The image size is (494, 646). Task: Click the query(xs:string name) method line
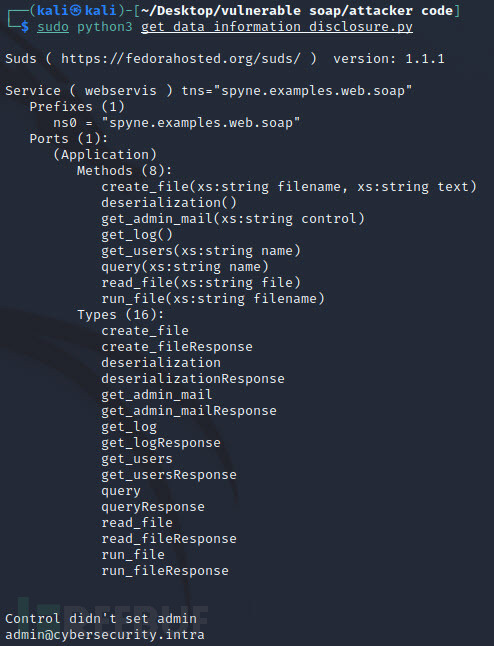[x=185, y=267]
